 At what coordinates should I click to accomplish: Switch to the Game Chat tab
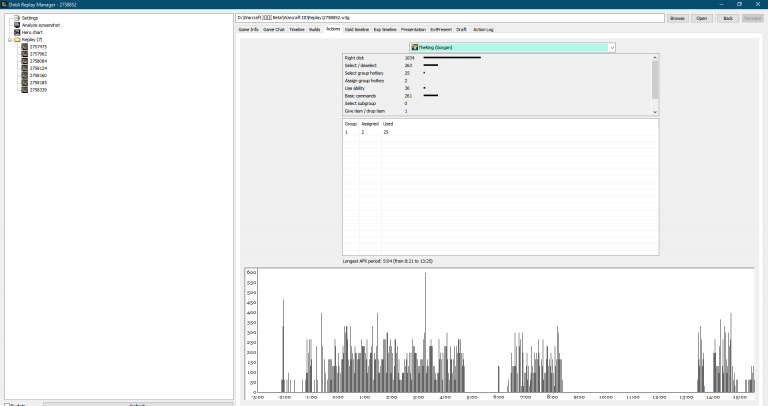pyautogui.click(x=274, y=30)
